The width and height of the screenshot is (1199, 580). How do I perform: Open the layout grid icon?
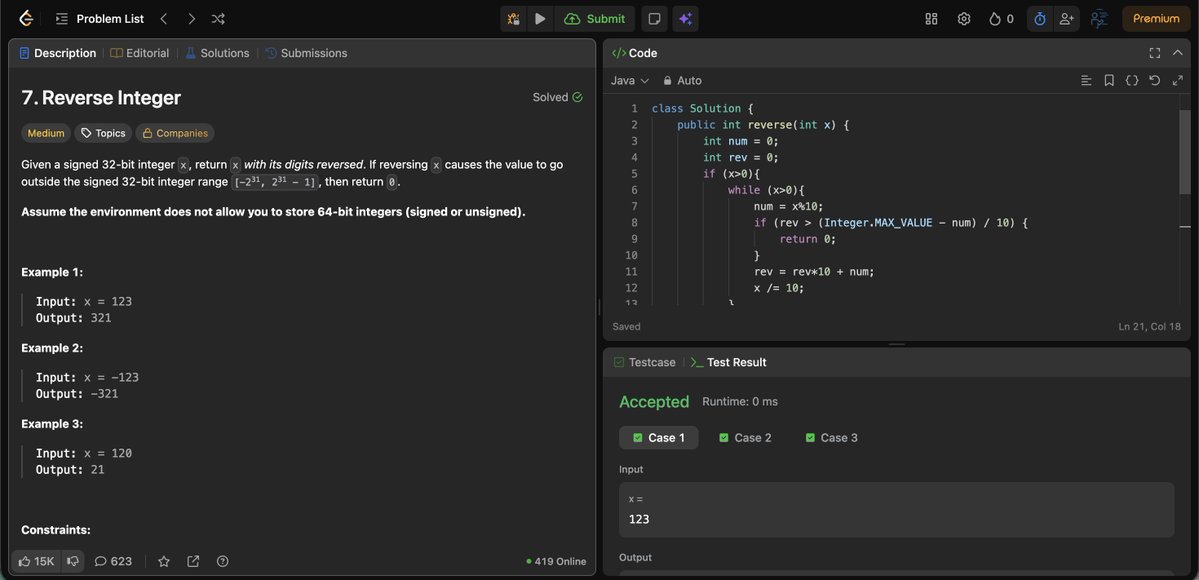(x=931, y=19)
